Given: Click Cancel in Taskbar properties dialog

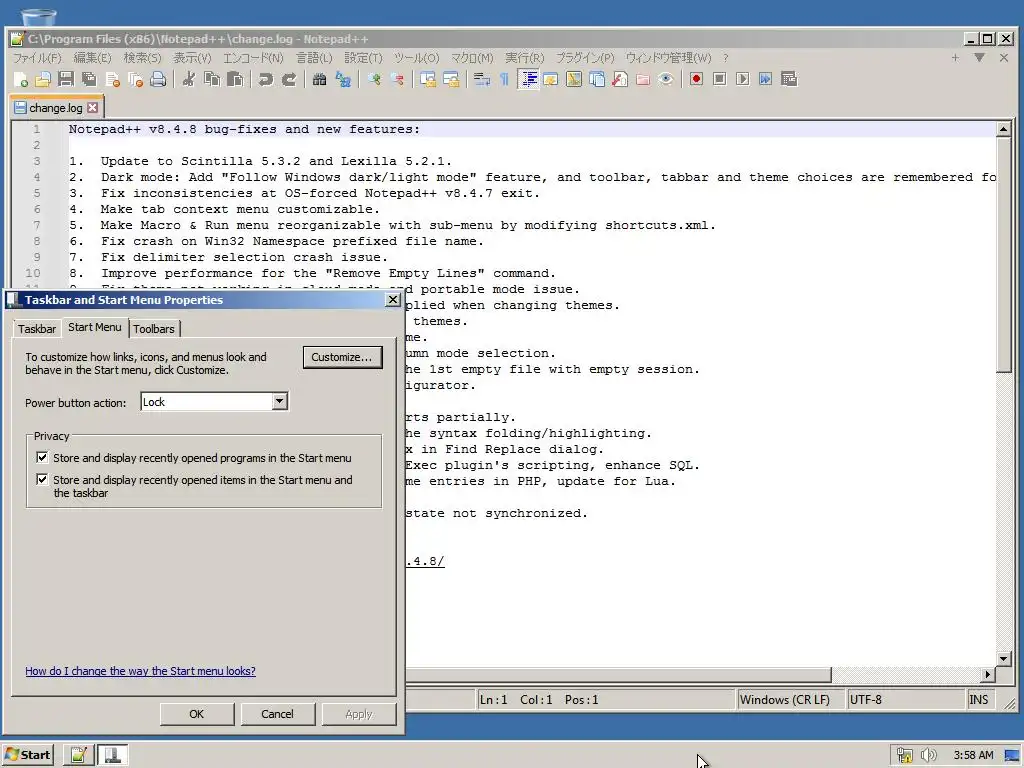Looking at the screenshot, I should pyautogui.click(x=278, y=714).
